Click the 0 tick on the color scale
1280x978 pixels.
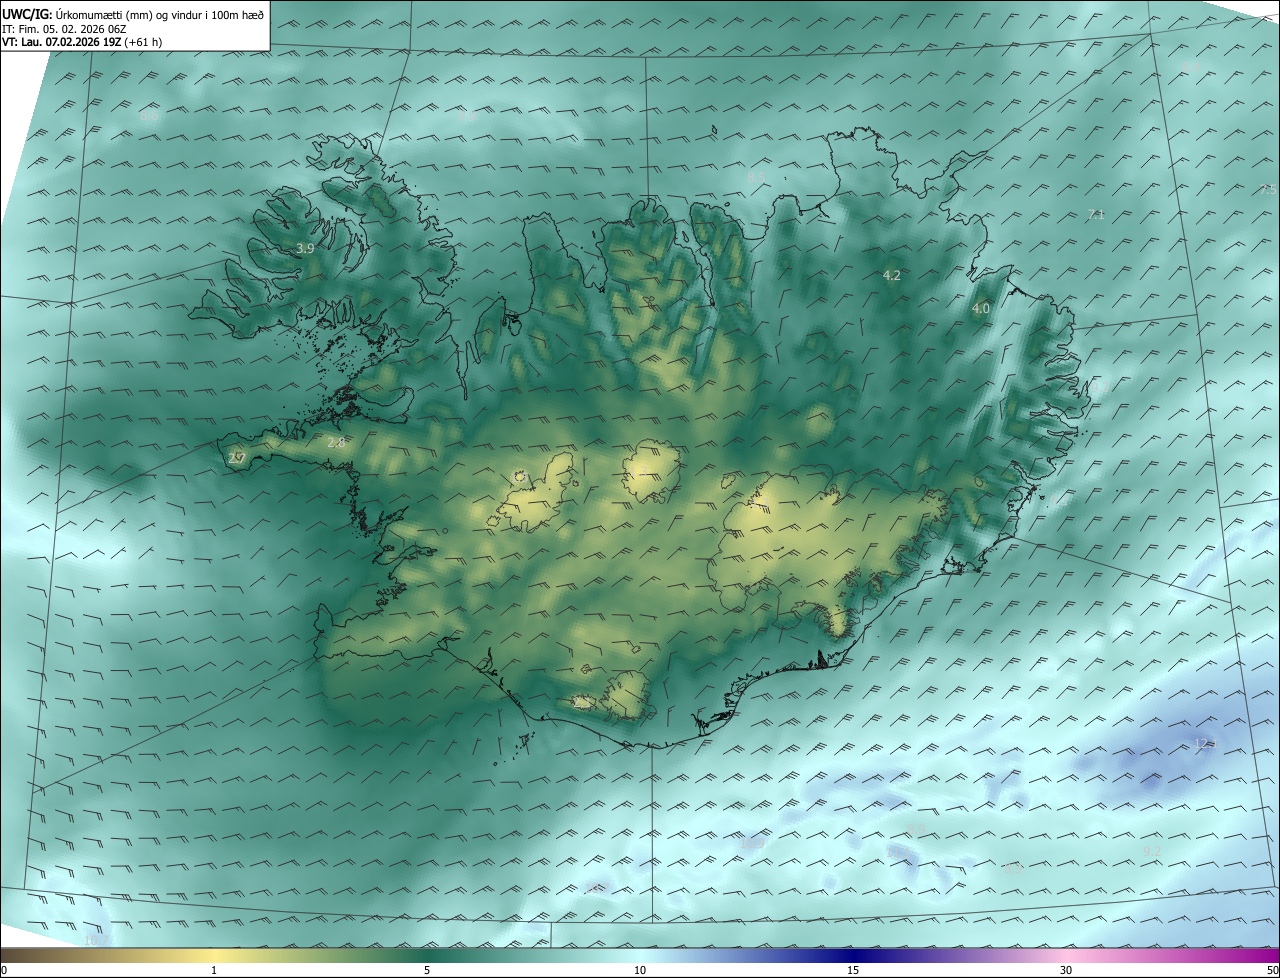tap(4, 971)
